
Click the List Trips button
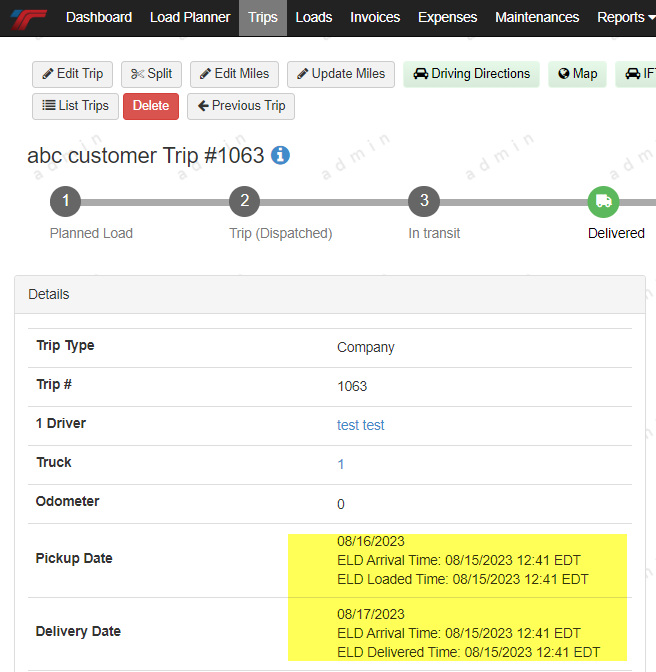tap(76, 106)
